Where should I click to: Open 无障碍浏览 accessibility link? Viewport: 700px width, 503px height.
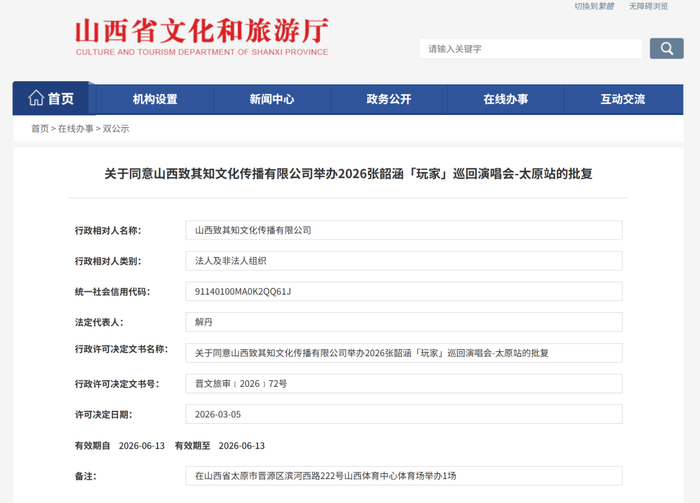[649, 6]
